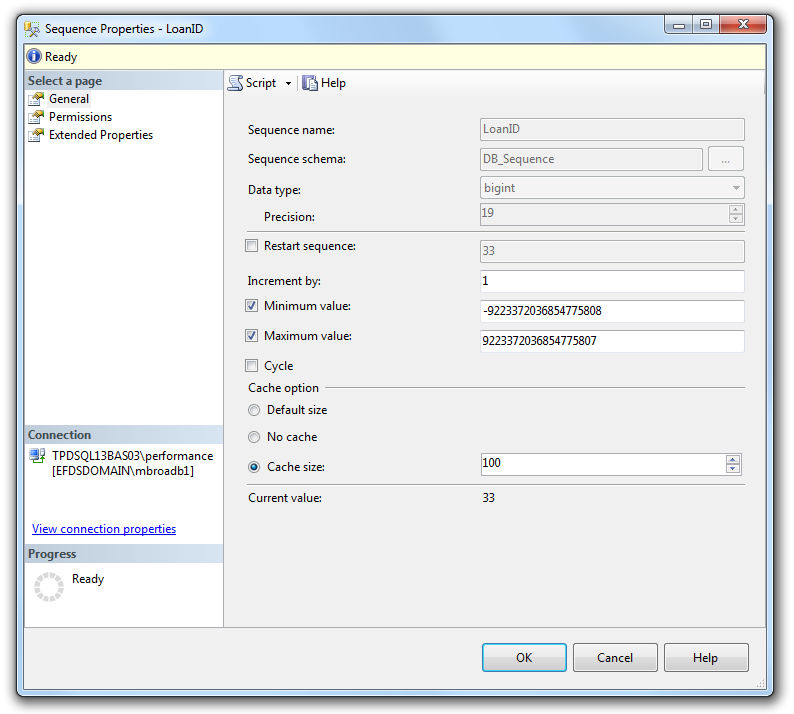Click the Ready info icon
This screenshot has width=794, height=714.
(x=34, y=56)
